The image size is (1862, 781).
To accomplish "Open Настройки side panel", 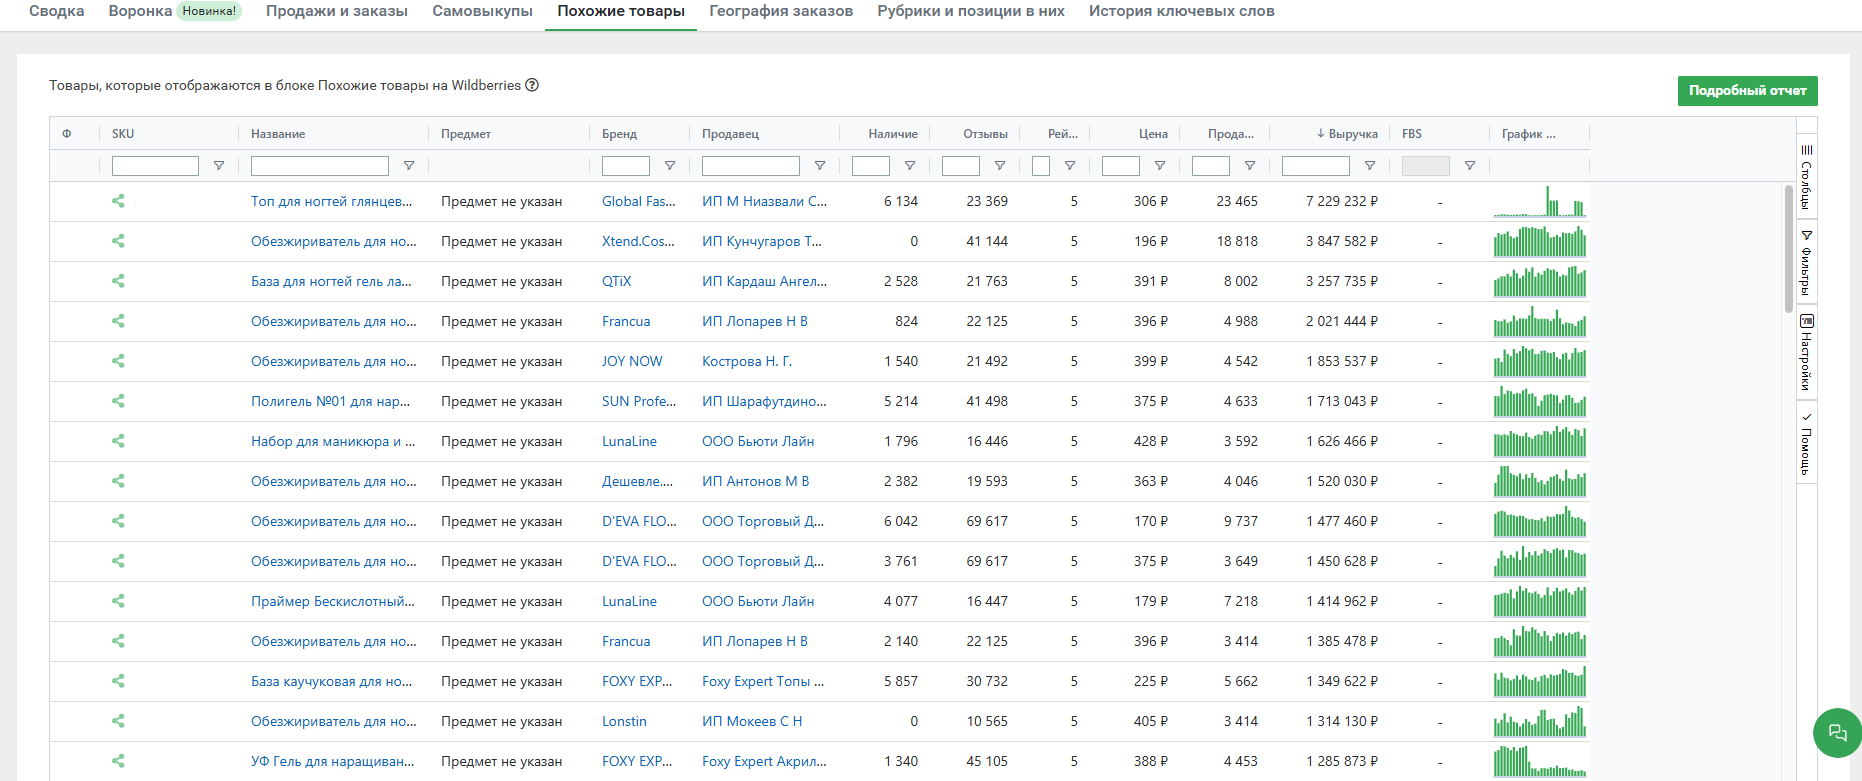I will pyautogui.click(x=1806, y=353).
